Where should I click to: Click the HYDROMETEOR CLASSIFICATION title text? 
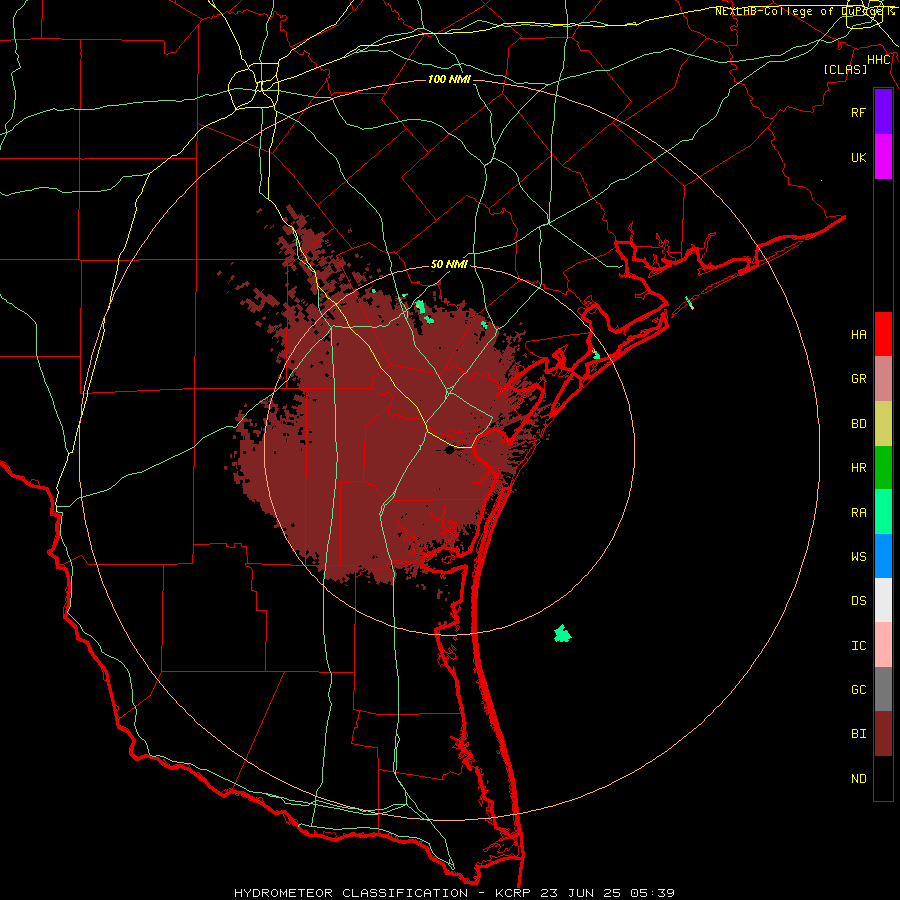[351, 893]
